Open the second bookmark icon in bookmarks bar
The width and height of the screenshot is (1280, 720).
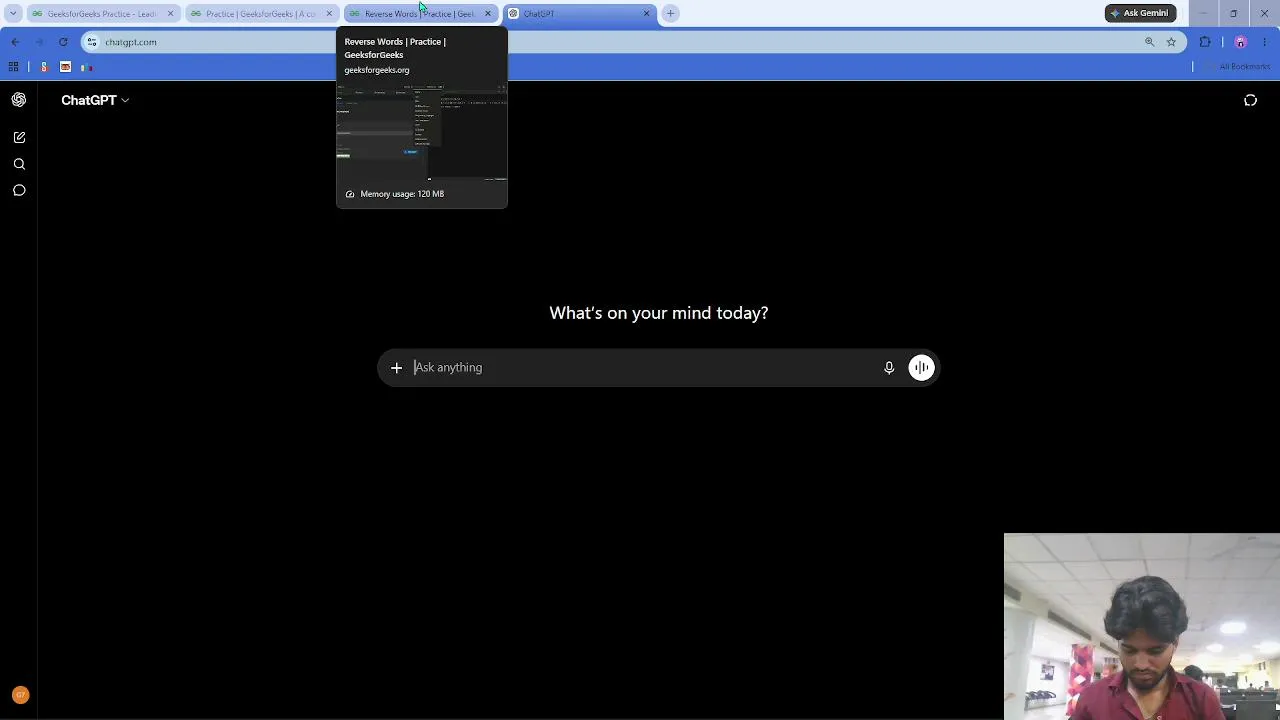coord(65,67)
